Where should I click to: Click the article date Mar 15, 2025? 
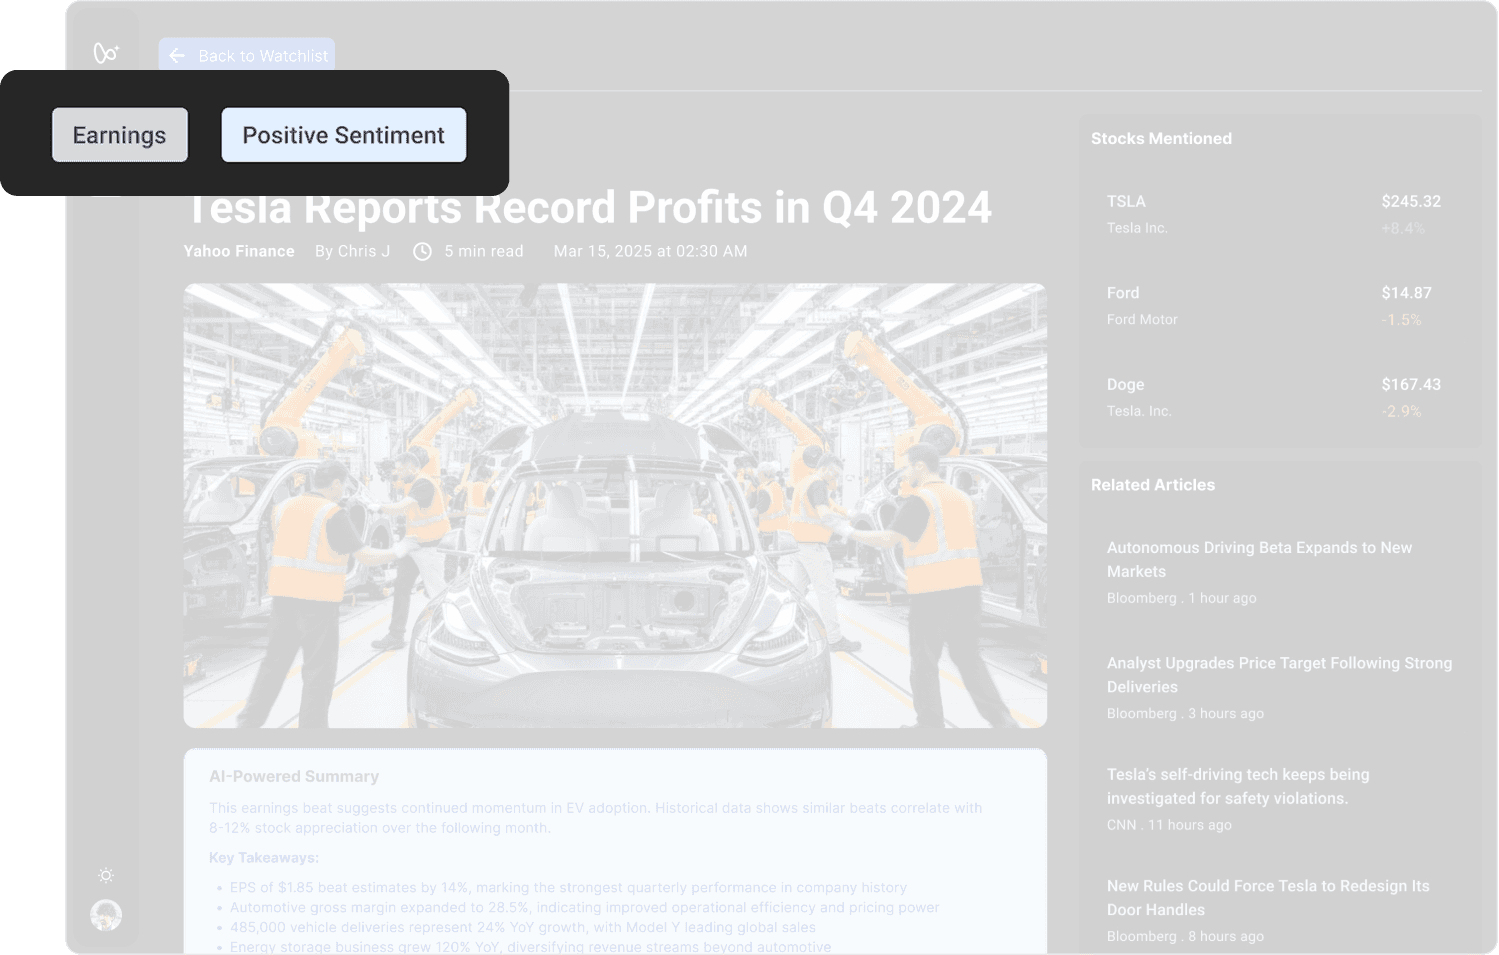650,252
